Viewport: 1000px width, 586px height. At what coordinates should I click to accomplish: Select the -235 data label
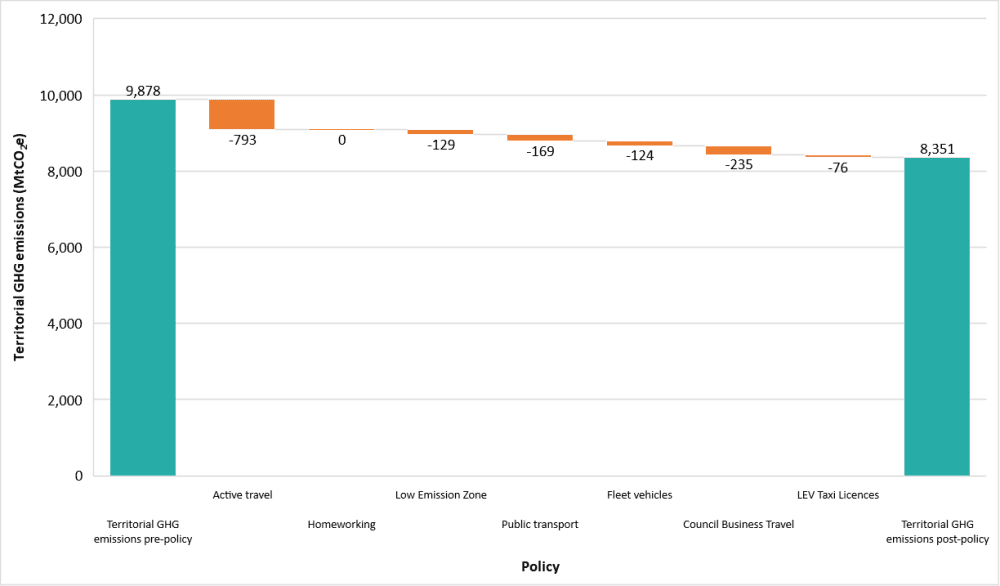click(738, 165)
